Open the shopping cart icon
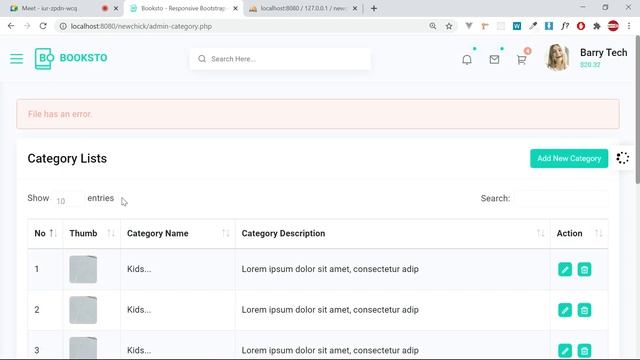The height and width of the screenshot is (360, 640). (x=522, y=60)
